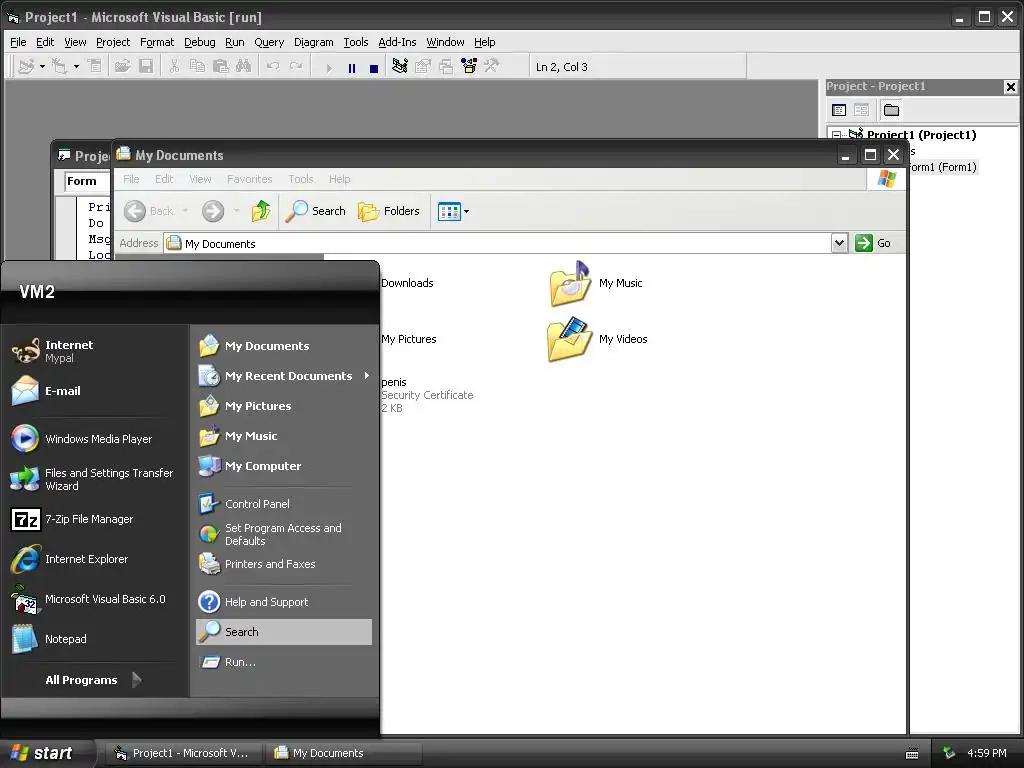Viewport: 1024px width, 768px height.
Task: Select the My Videos folder icon
Action: coord(569,339)
